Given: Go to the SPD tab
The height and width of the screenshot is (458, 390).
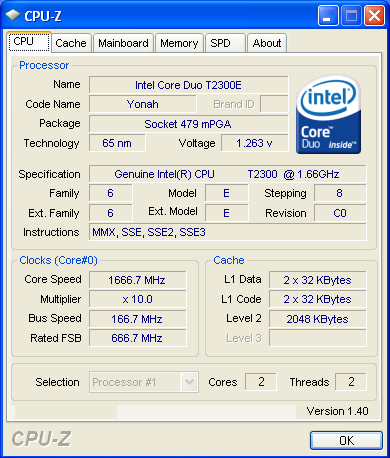Looking at the screenshot, I should coord(225,43).
